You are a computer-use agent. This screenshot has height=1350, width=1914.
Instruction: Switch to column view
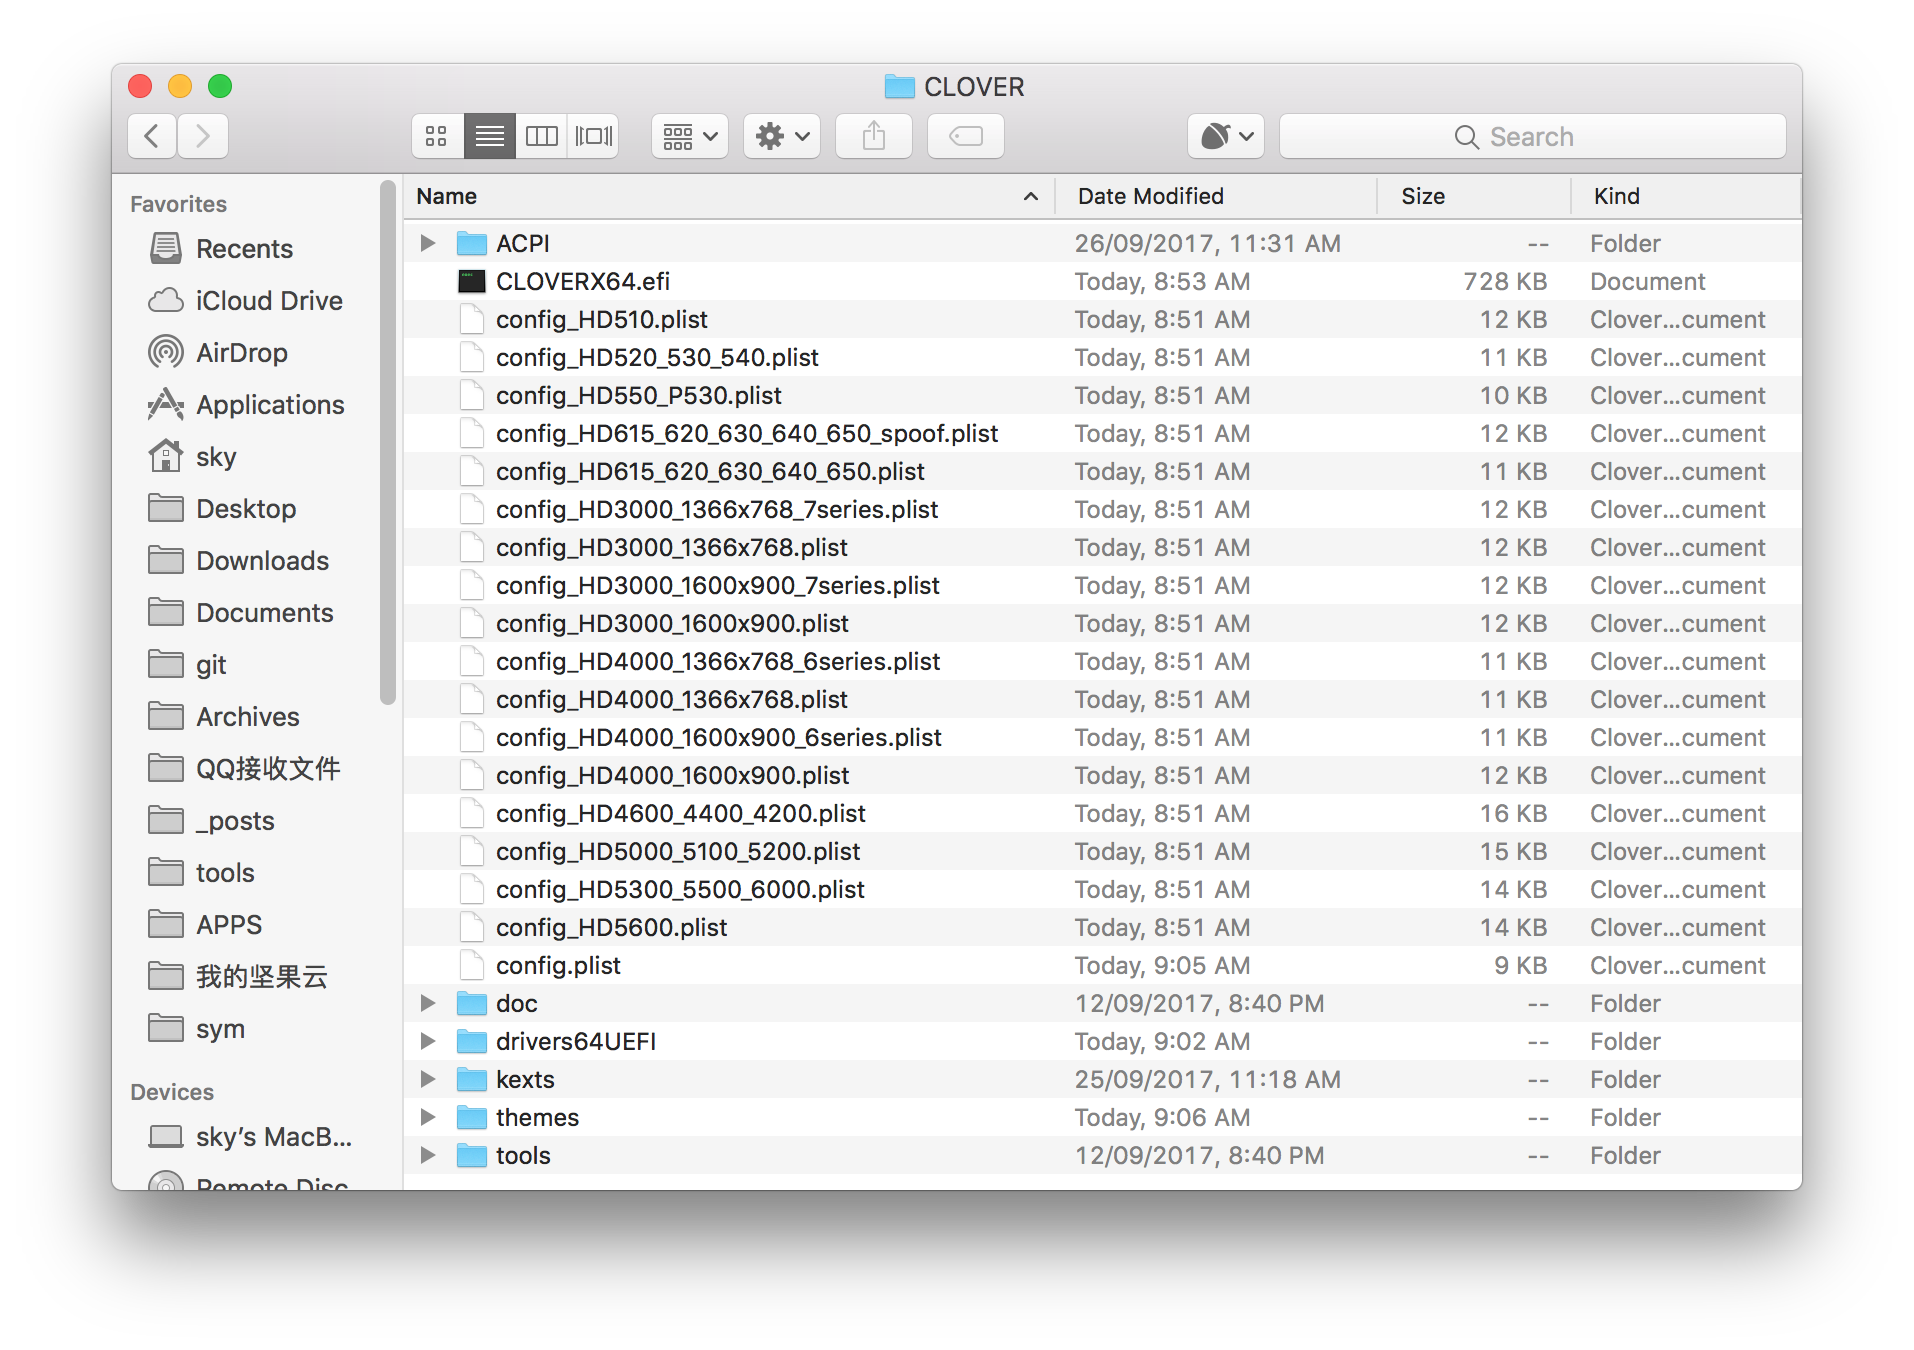(541, 136)
